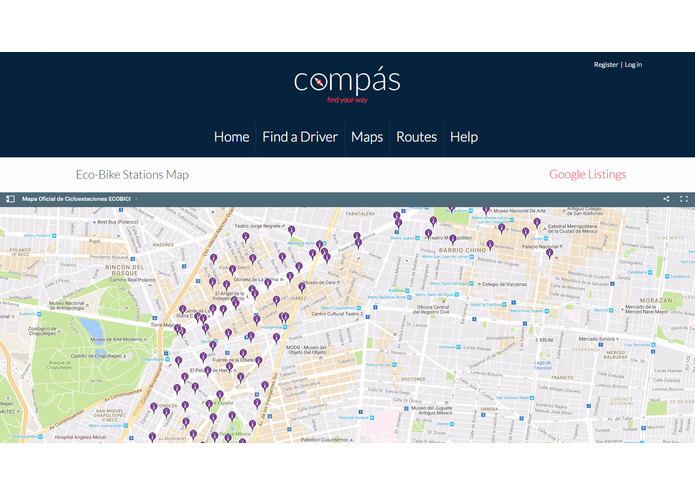Select the pin over the Teatro Metropólitan label
The height and width of the screenshot is (494, 695).
coord(453,240)
